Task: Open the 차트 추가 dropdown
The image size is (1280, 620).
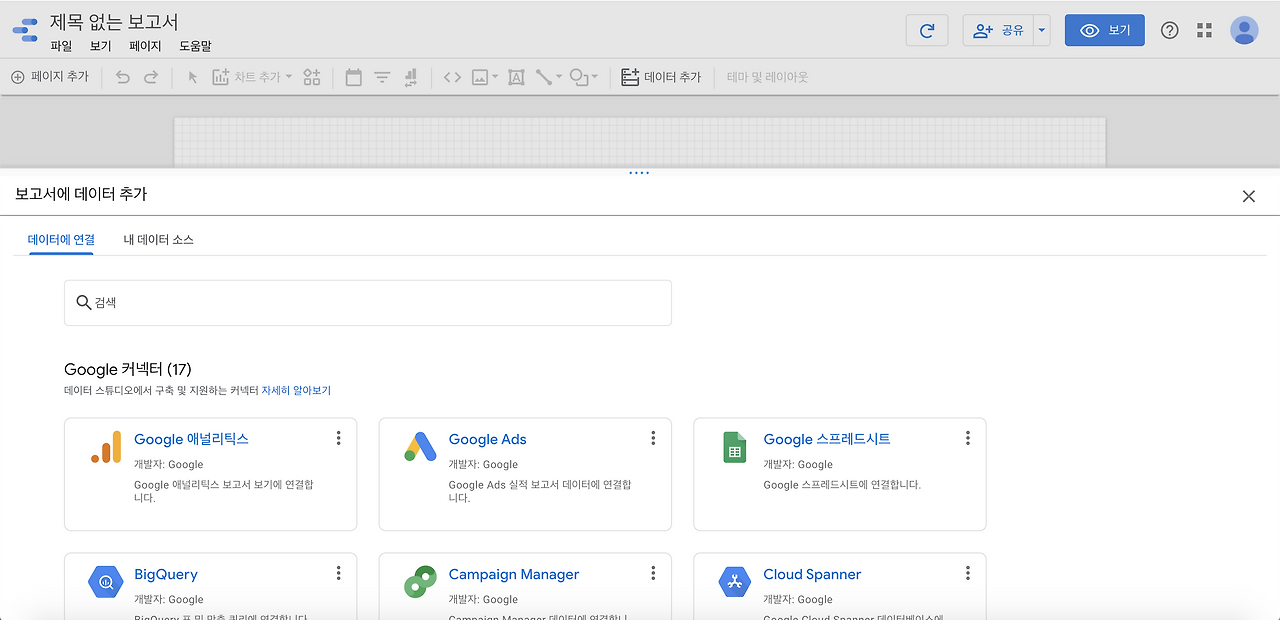Action: (252, 77)
